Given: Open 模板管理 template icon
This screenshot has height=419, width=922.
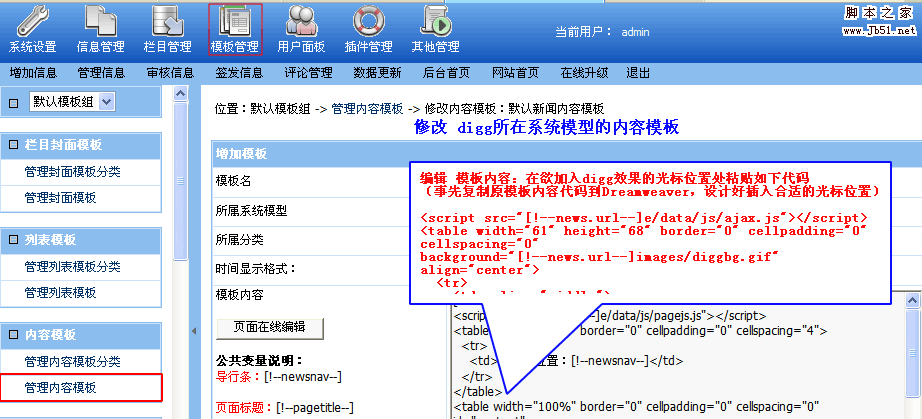Looking at the screenshot, I should [235, 21].
